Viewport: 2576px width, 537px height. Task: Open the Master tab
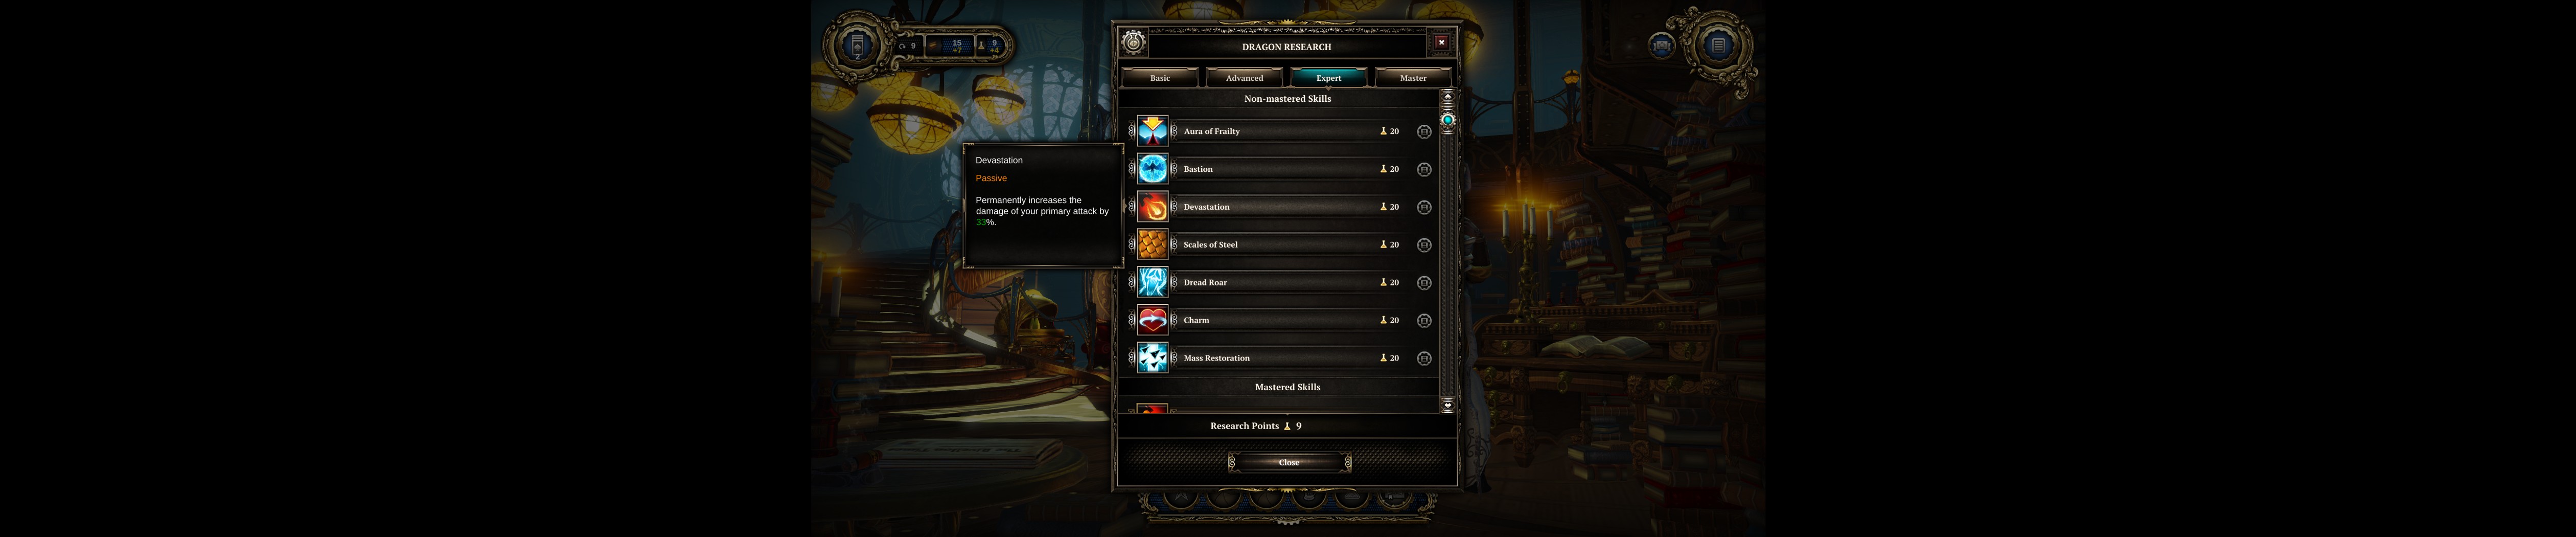tap(1413, 78)
